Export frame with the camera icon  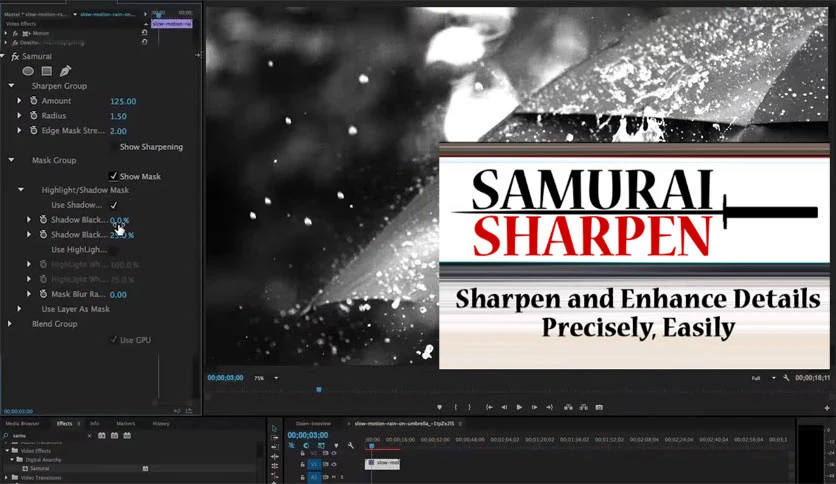(599, 407)
